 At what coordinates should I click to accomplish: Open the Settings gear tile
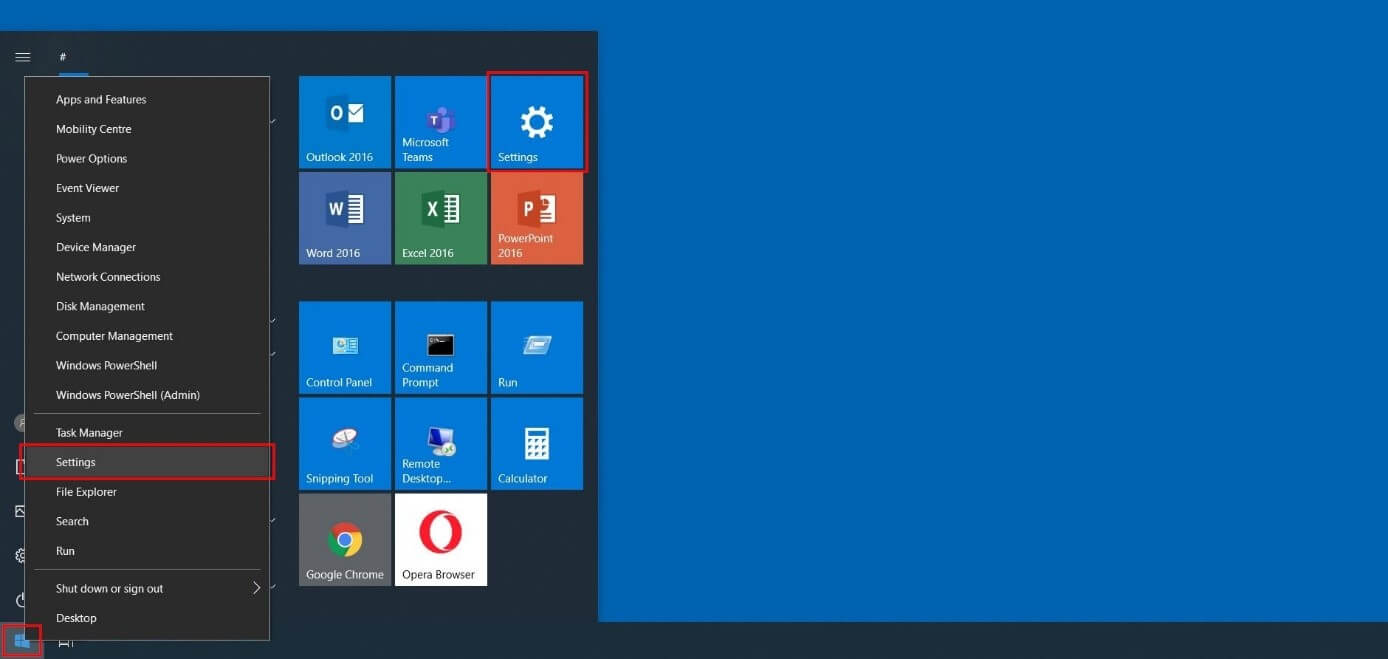(536, 121)
